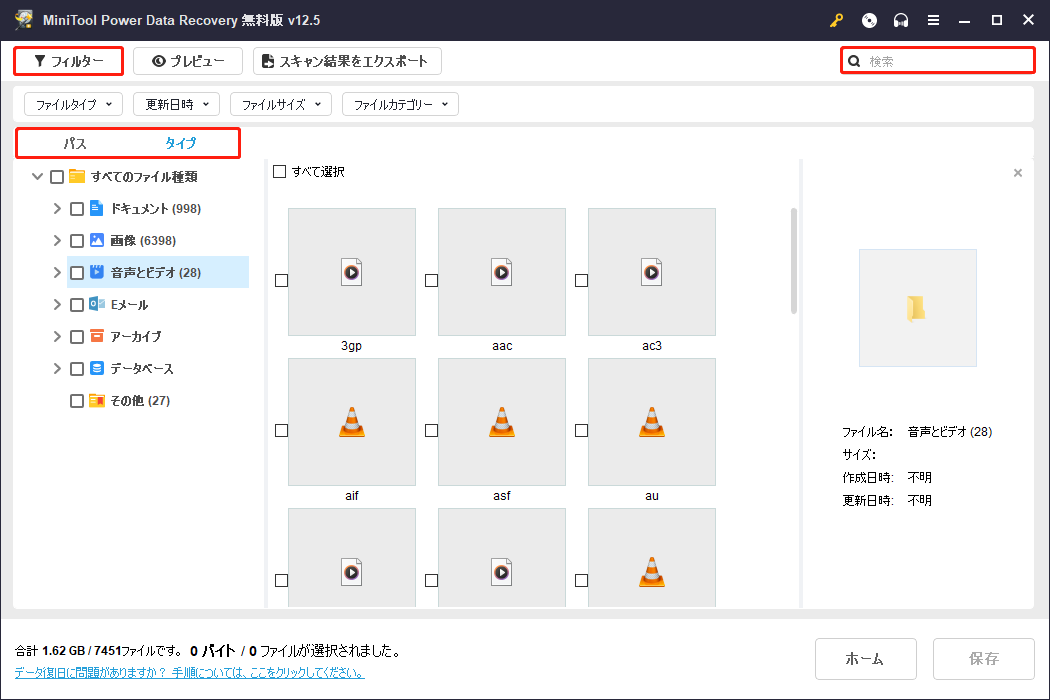This screenshot has height=700, width=1050.
Task: Open the aac file type thumbnail
Action: [502, 271]
